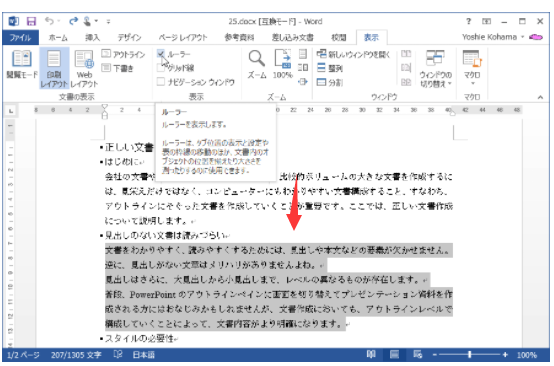Open the 差し込み文書 tab
The image size is (554, 366).
pyautogui.click(x=293, y=37)
